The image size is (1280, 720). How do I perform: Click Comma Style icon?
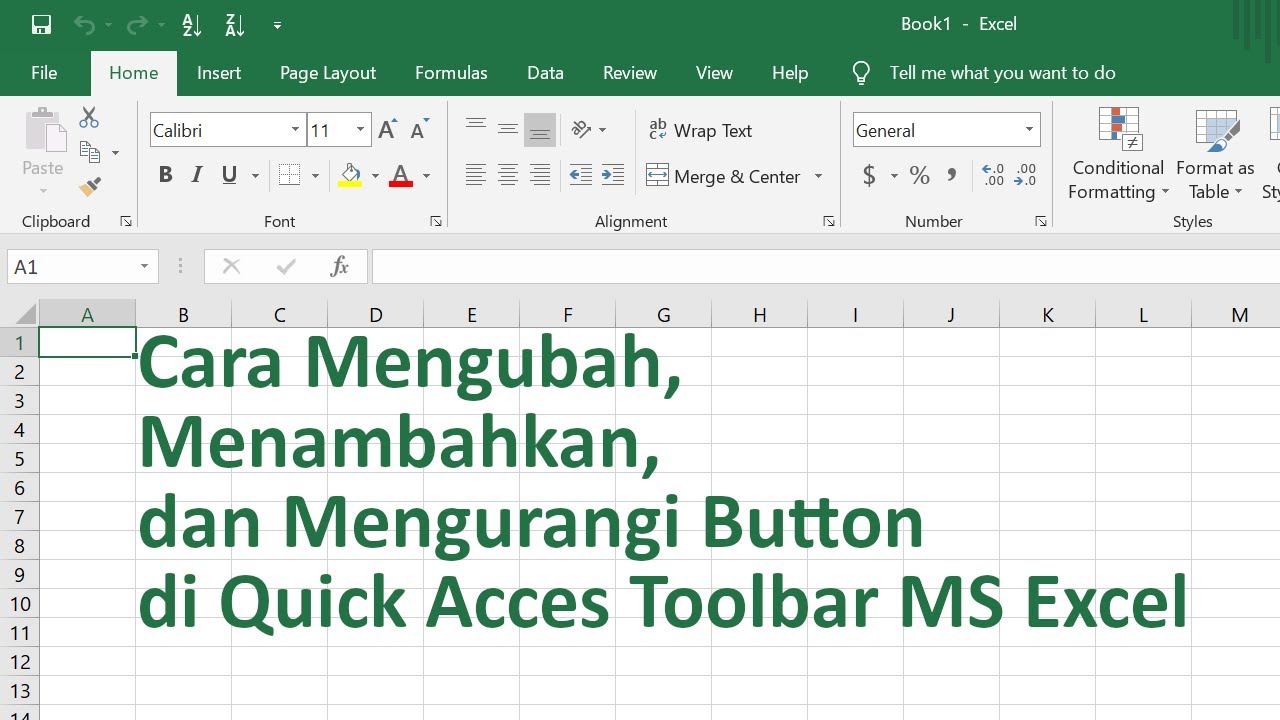click(951, 176)
